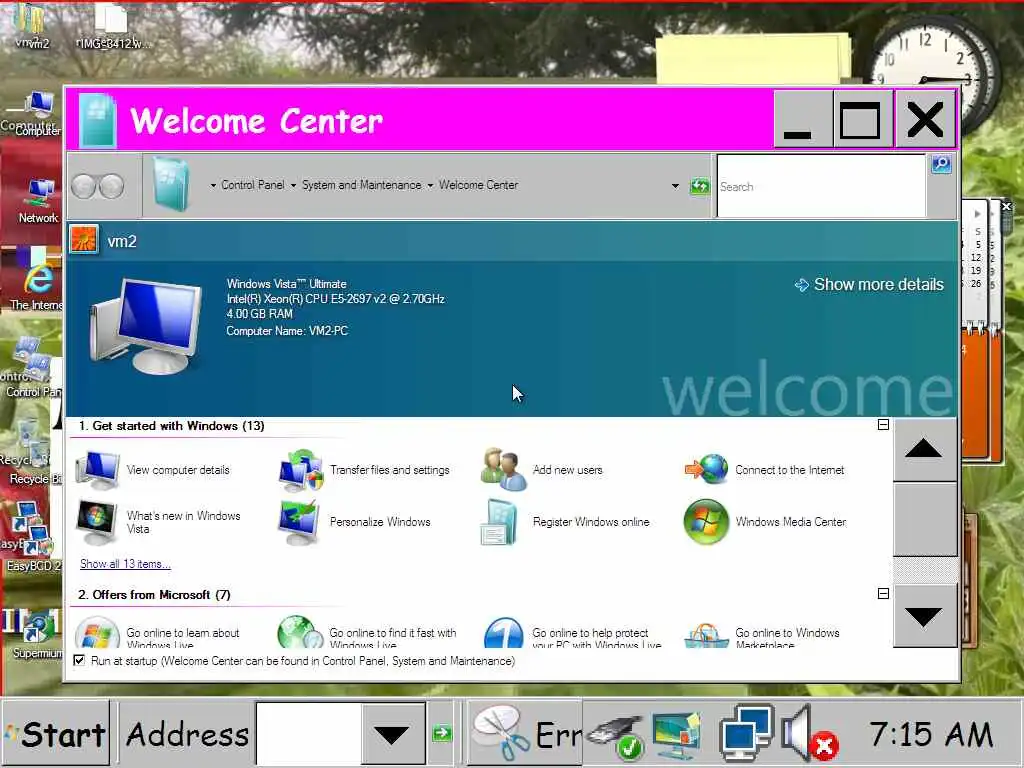The width and height of the screenshot is (1024, 768).
Task: Click the network computers tray icon
Action: tap(746, 733)
